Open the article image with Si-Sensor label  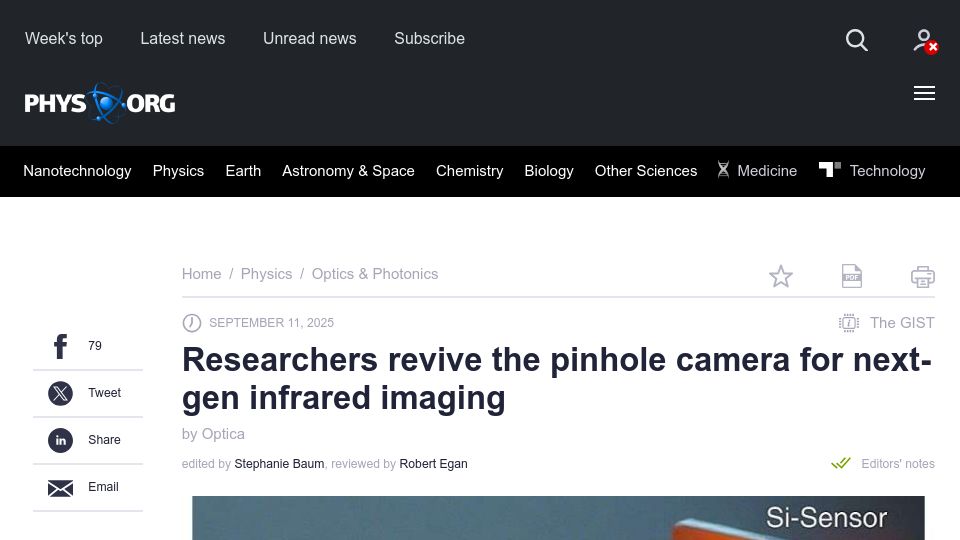(558, 518)
